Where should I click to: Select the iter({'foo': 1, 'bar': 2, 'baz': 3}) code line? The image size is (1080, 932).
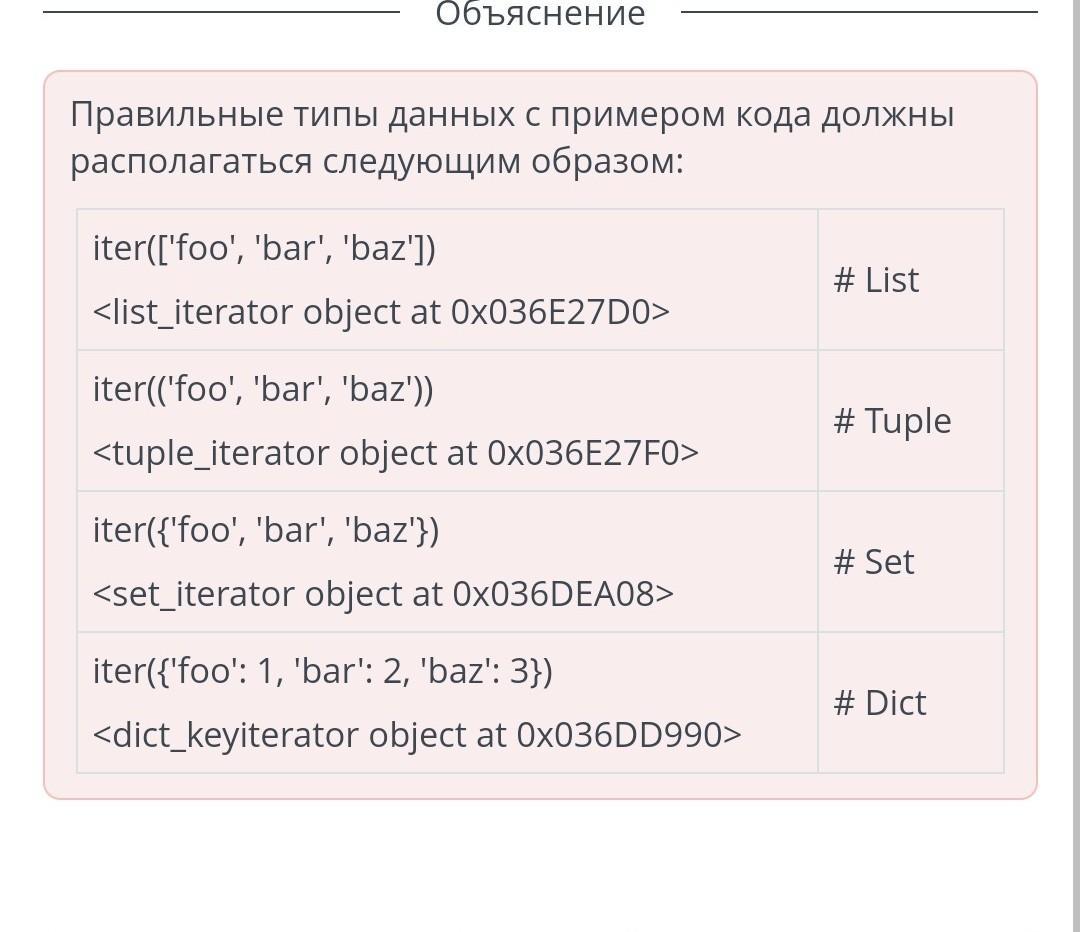322,671
